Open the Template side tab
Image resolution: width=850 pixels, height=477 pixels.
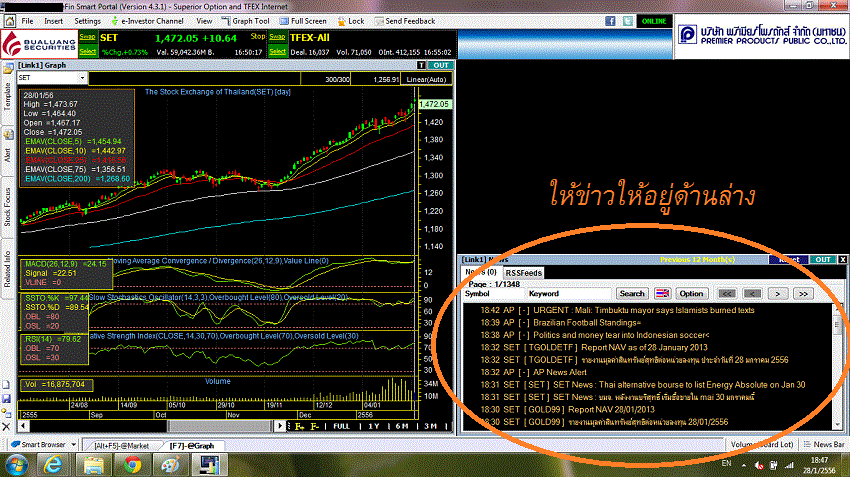8,96
